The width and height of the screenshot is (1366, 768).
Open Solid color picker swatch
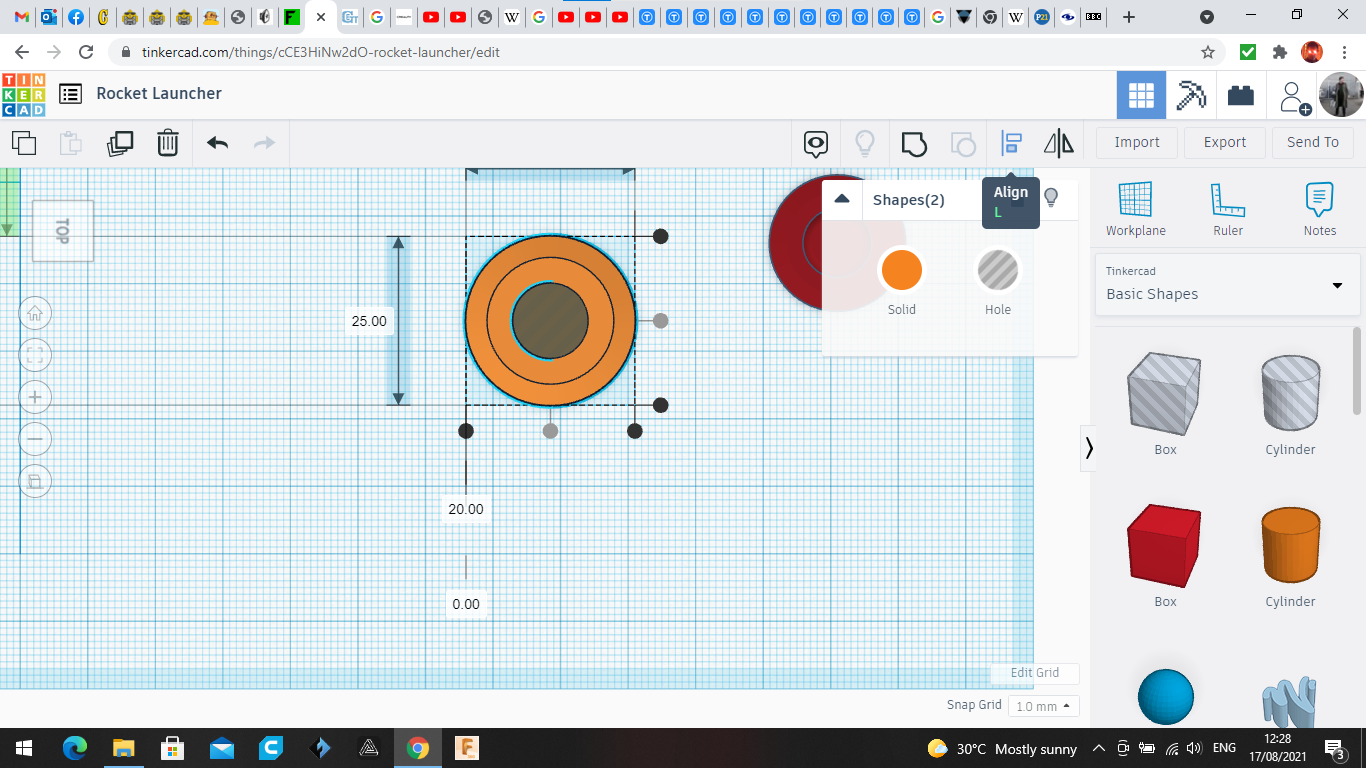(x=901, y=271)
